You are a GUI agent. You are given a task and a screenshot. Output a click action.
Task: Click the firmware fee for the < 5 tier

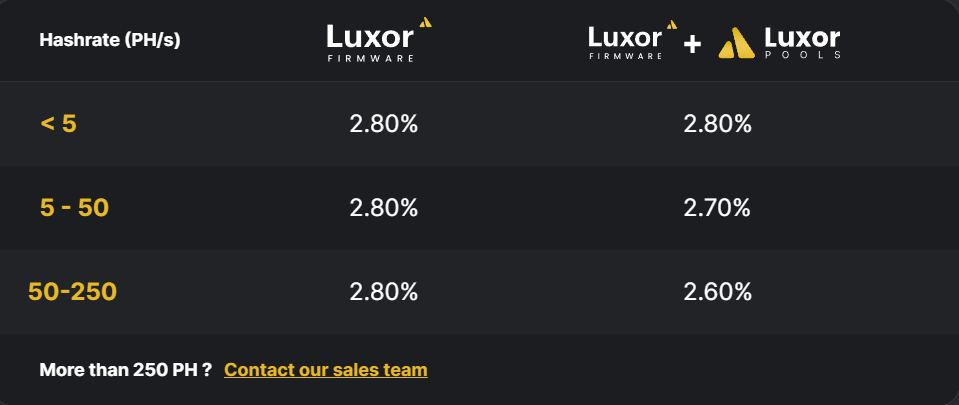[383, 124]
